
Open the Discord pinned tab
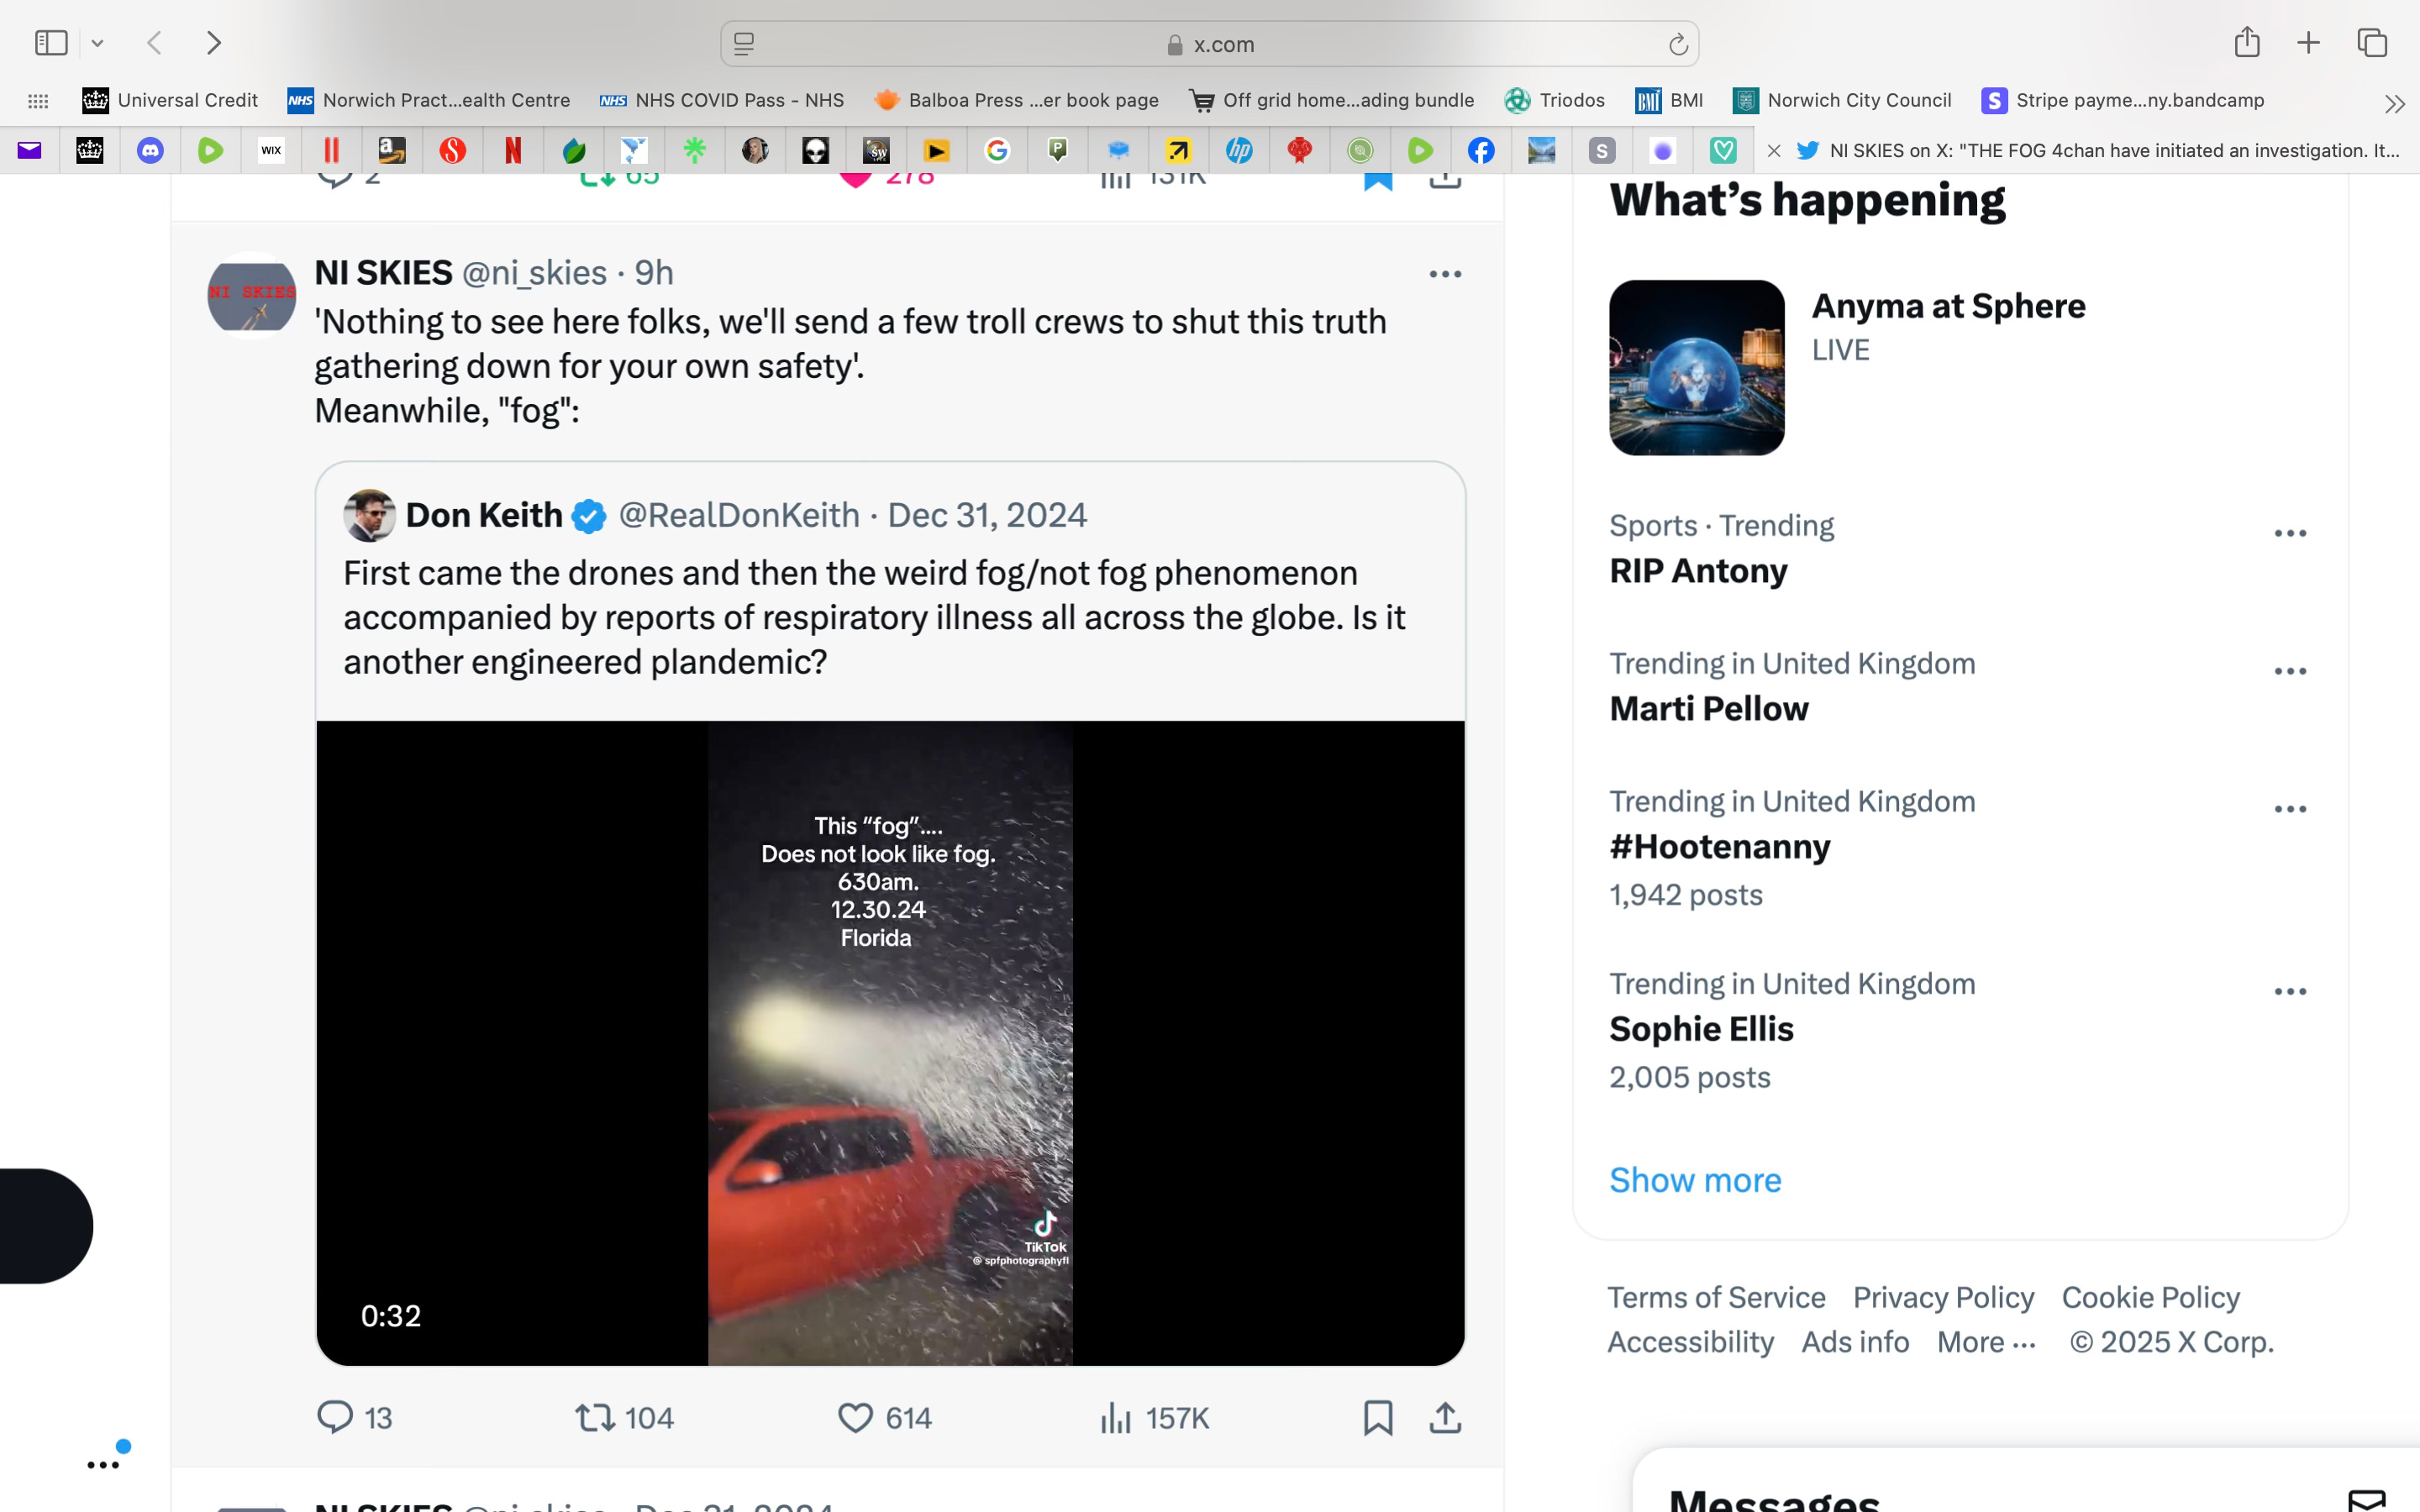150,151
